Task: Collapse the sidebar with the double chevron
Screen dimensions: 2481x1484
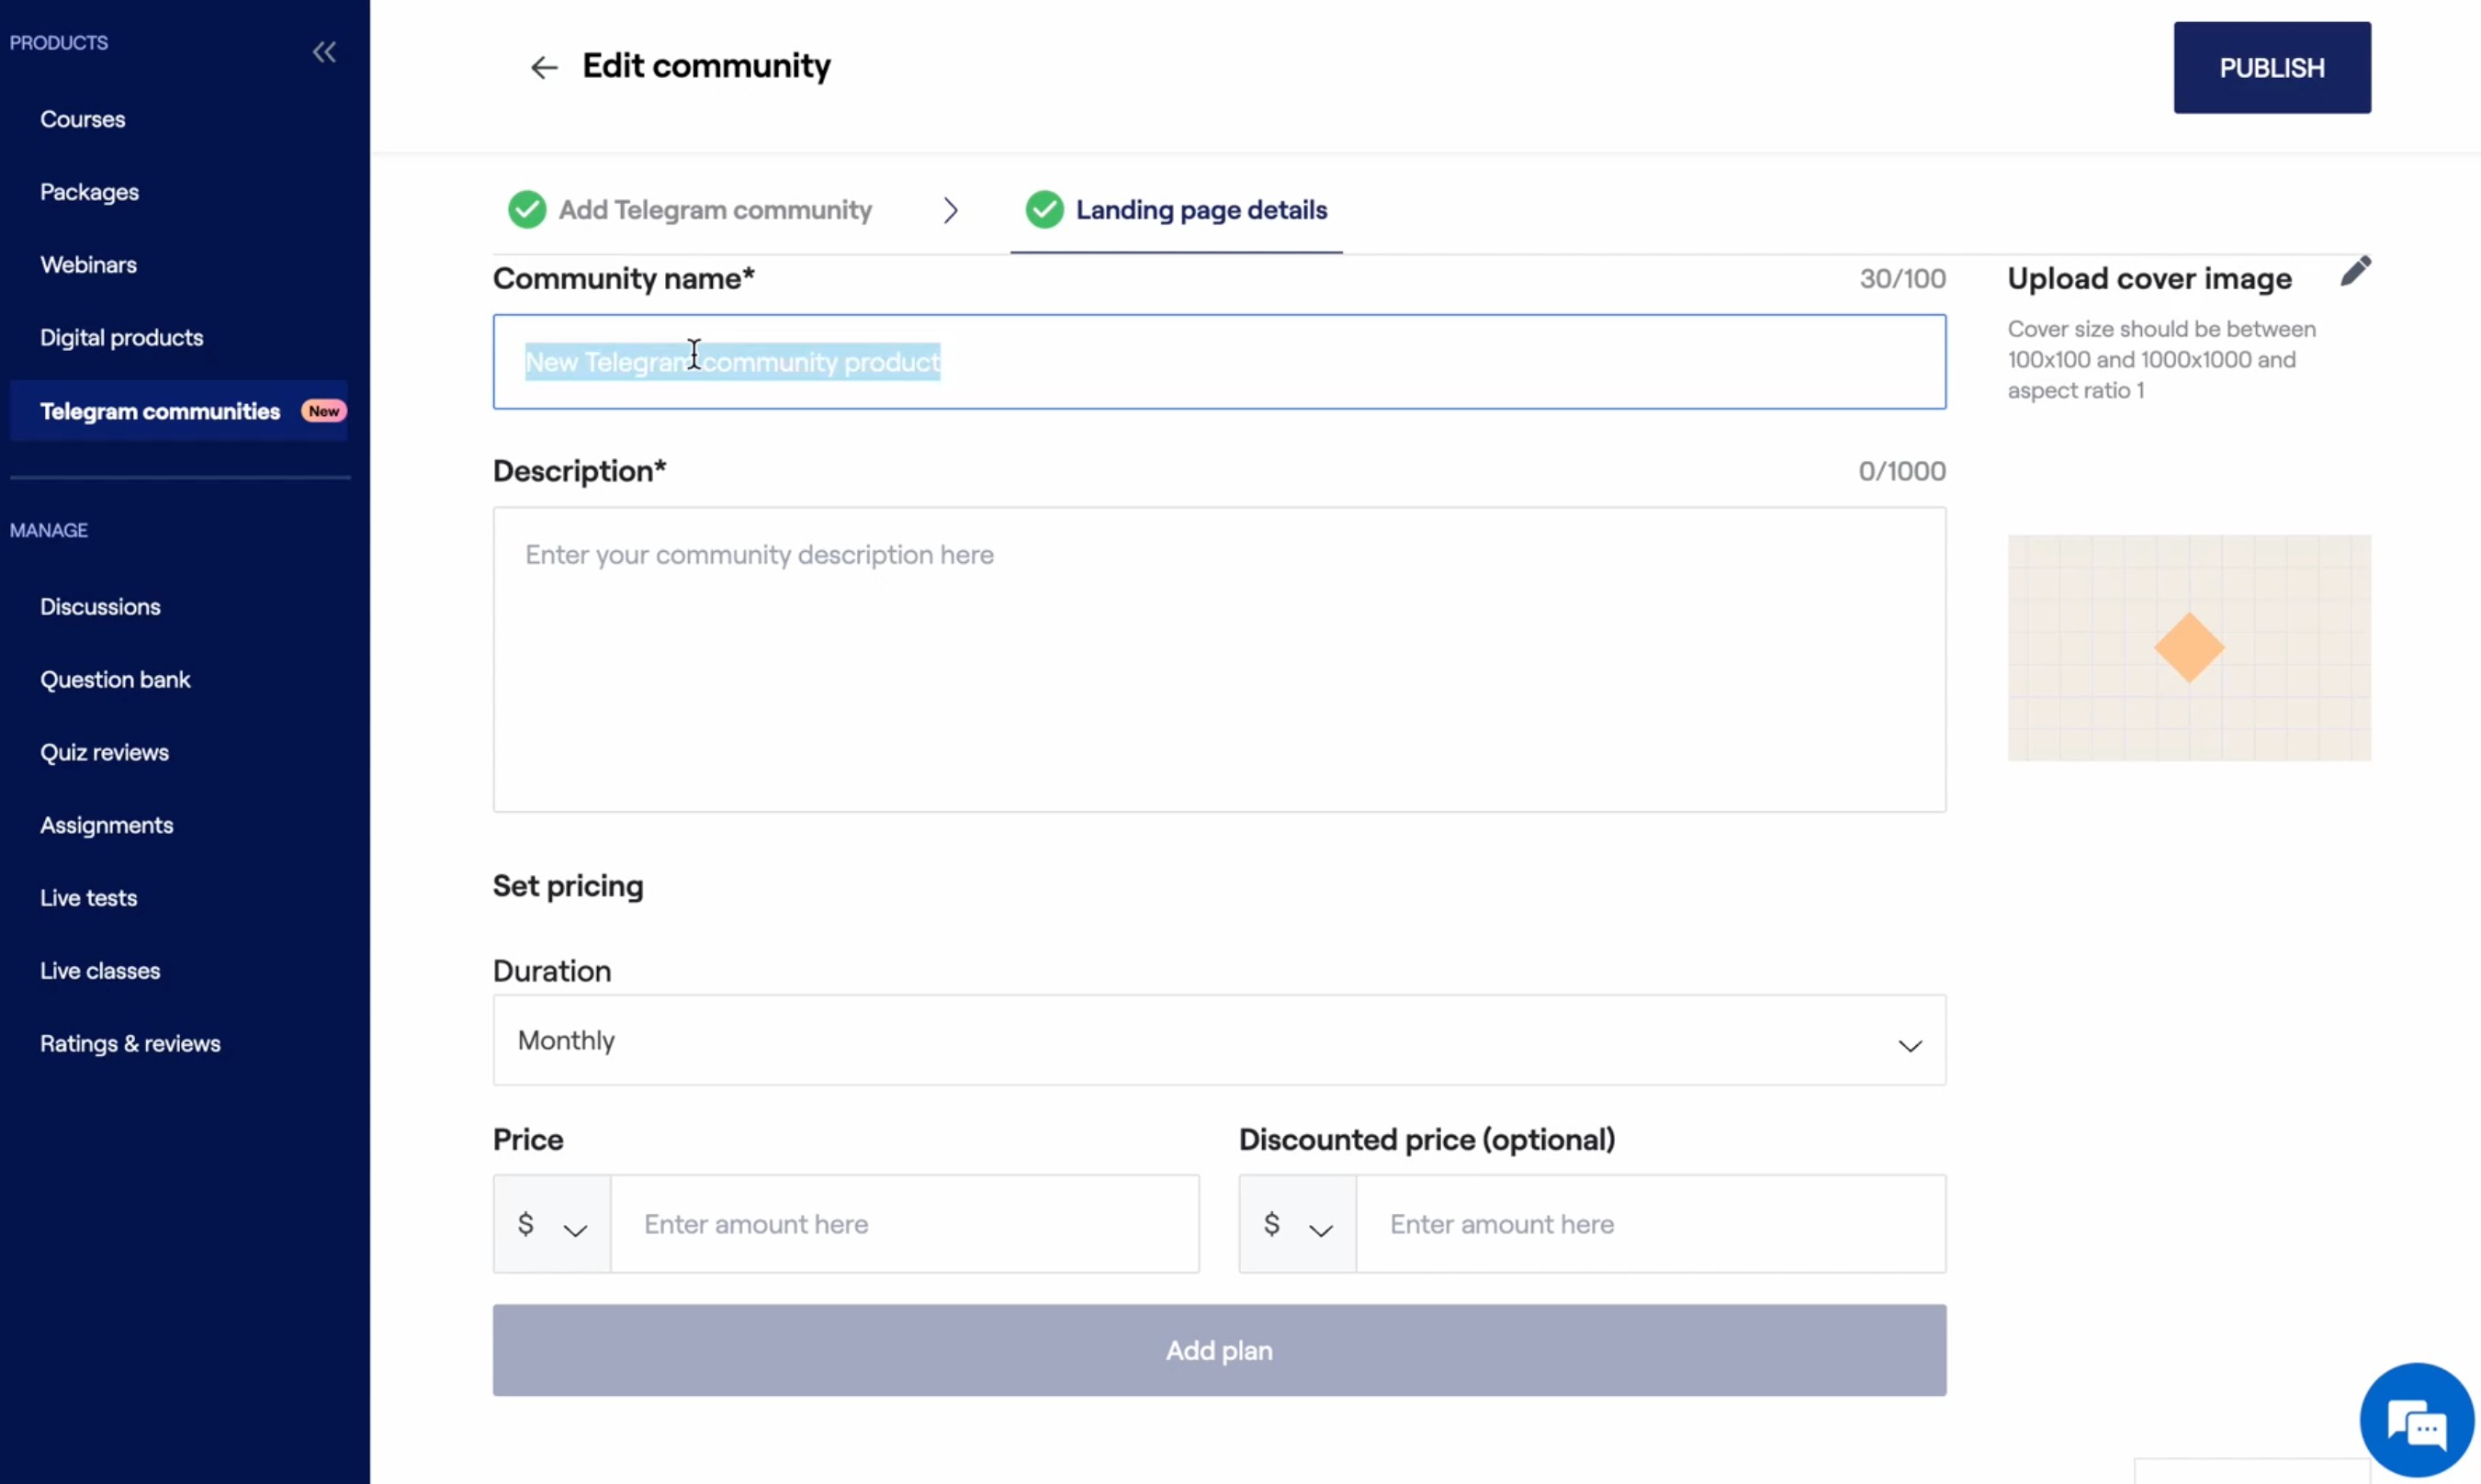Action: coord(324,52)
